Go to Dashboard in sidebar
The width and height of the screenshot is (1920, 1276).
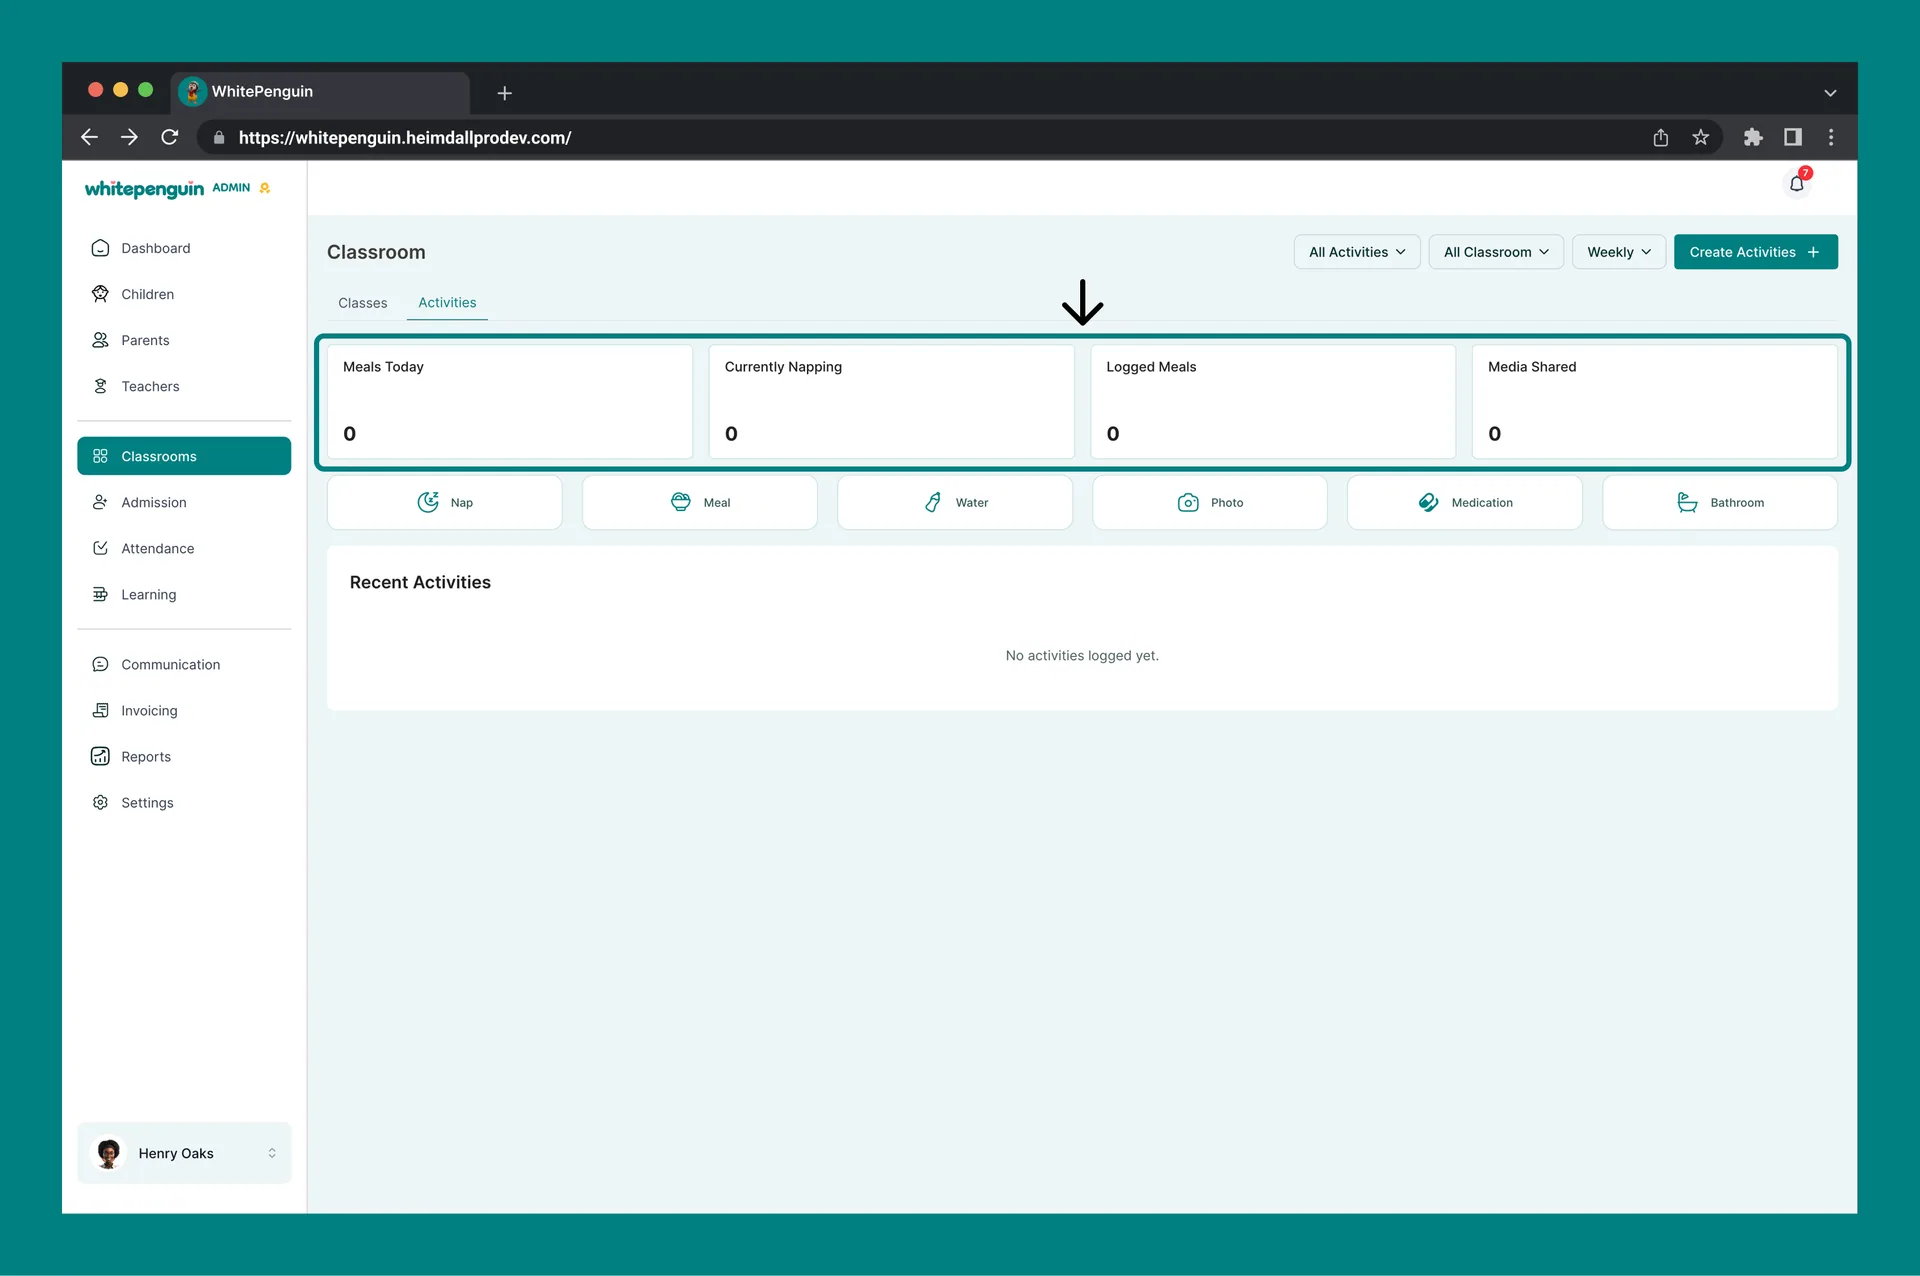click(x=184, y=248)
